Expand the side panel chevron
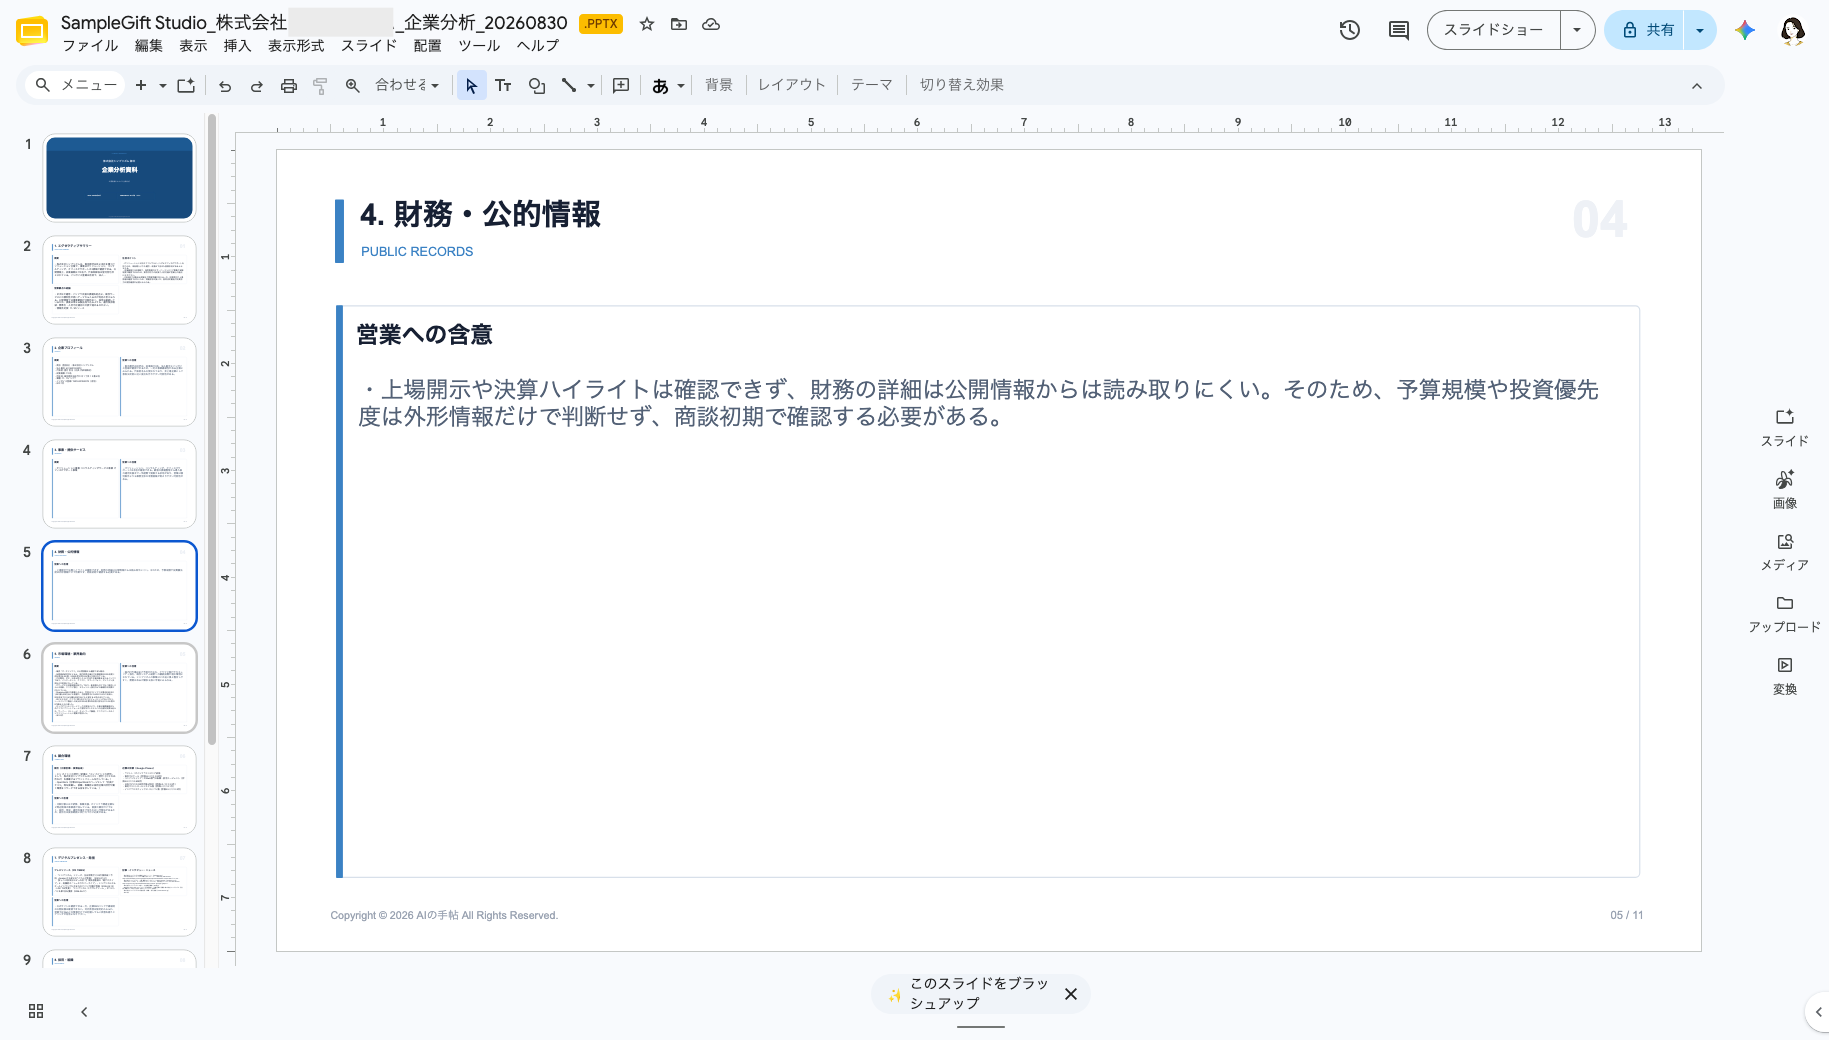Screen dimensions: 1829x1040 (x=1818, y=1011)
